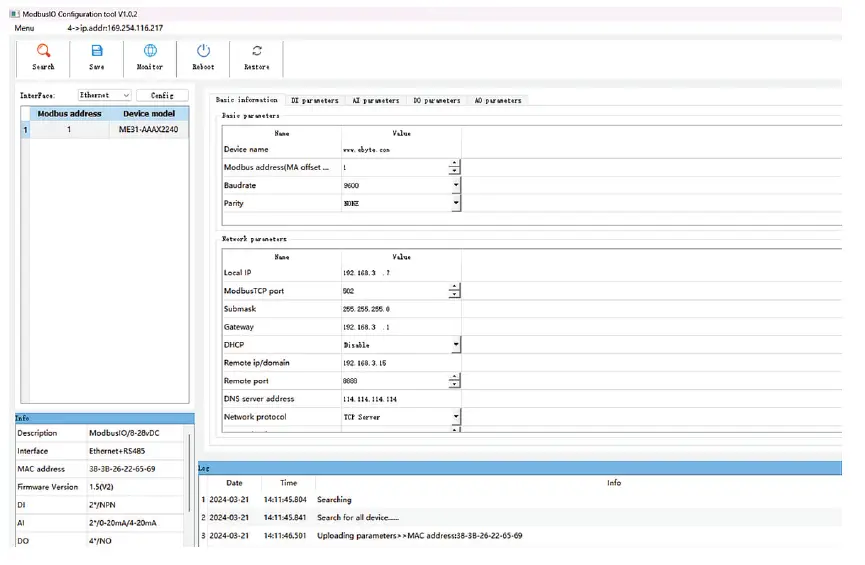Open the Network protocol TCP Server dropdown

tap(456, 417)
